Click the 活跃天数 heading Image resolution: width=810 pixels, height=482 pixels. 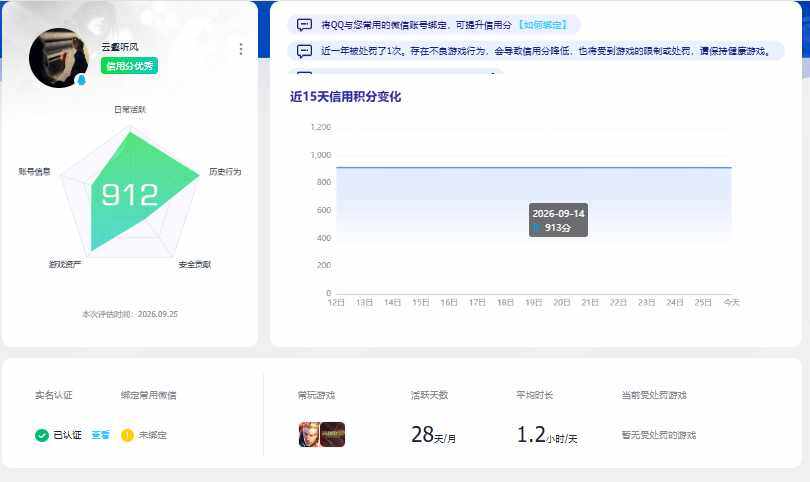[429, 395]
